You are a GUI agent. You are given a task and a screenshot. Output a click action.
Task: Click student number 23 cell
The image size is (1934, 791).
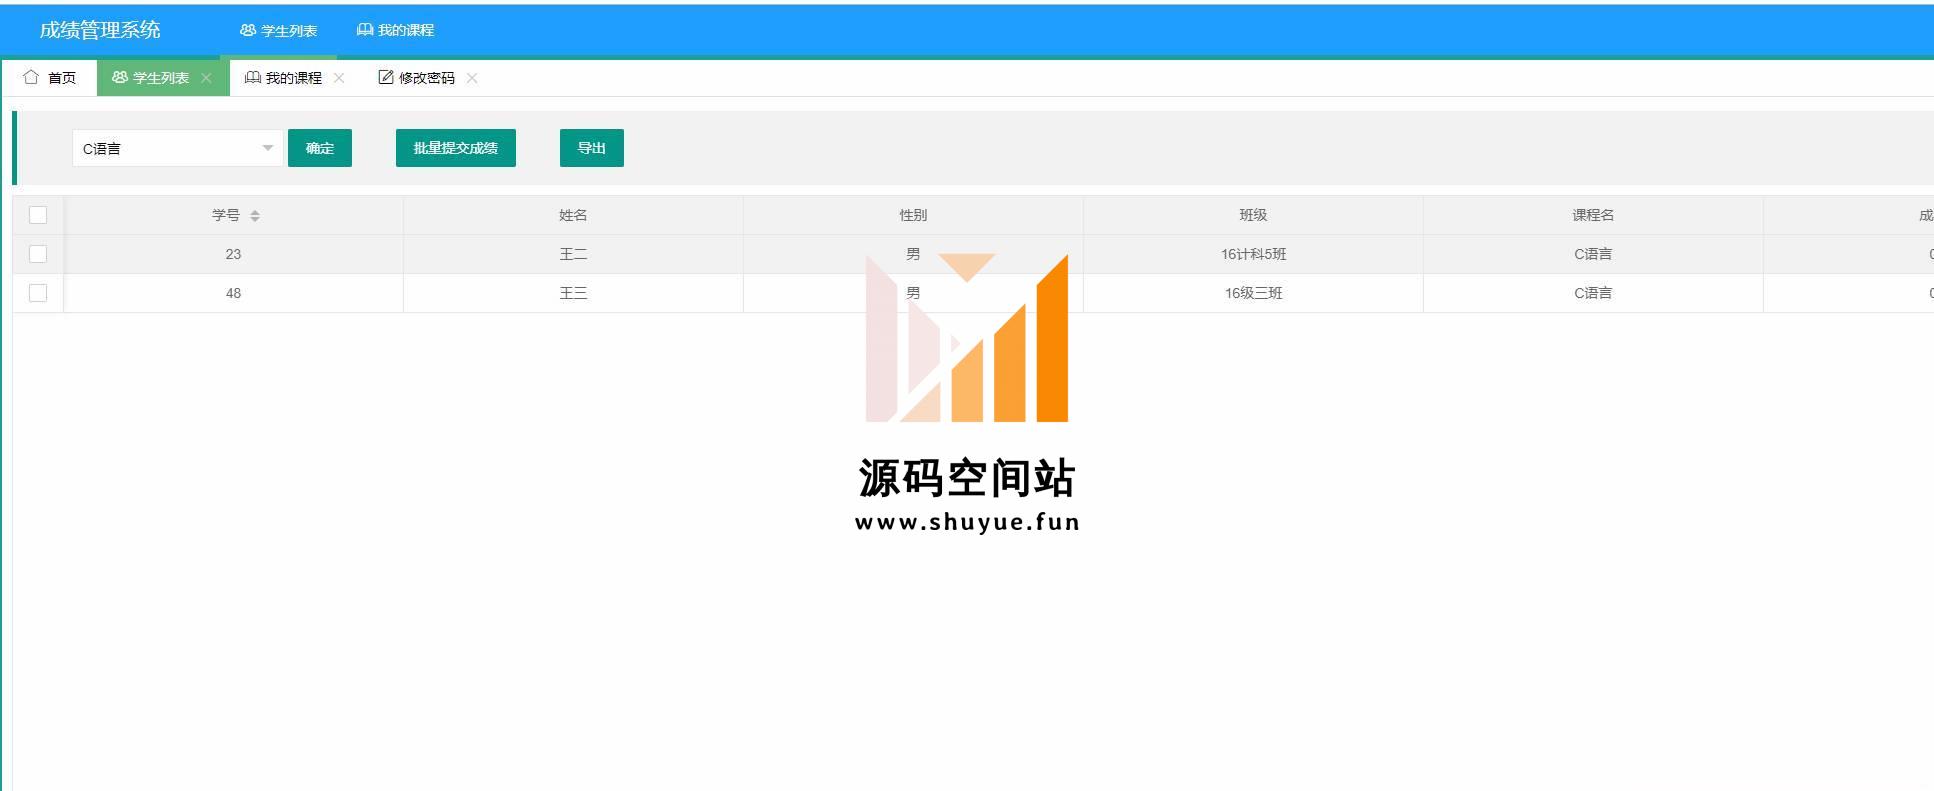tap(233, 254)
